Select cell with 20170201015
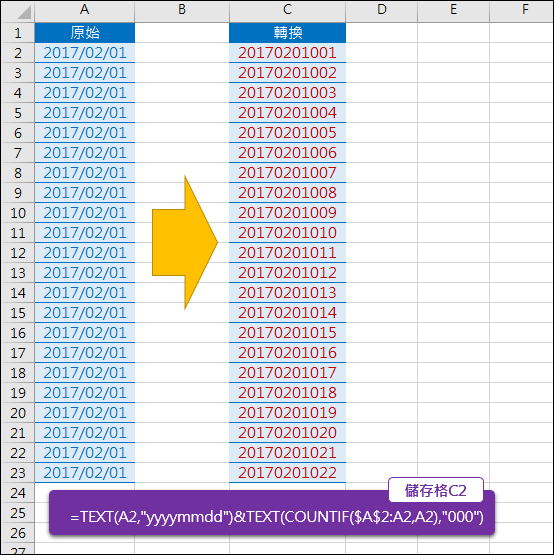The image size is (554, 555). point(287,333)
